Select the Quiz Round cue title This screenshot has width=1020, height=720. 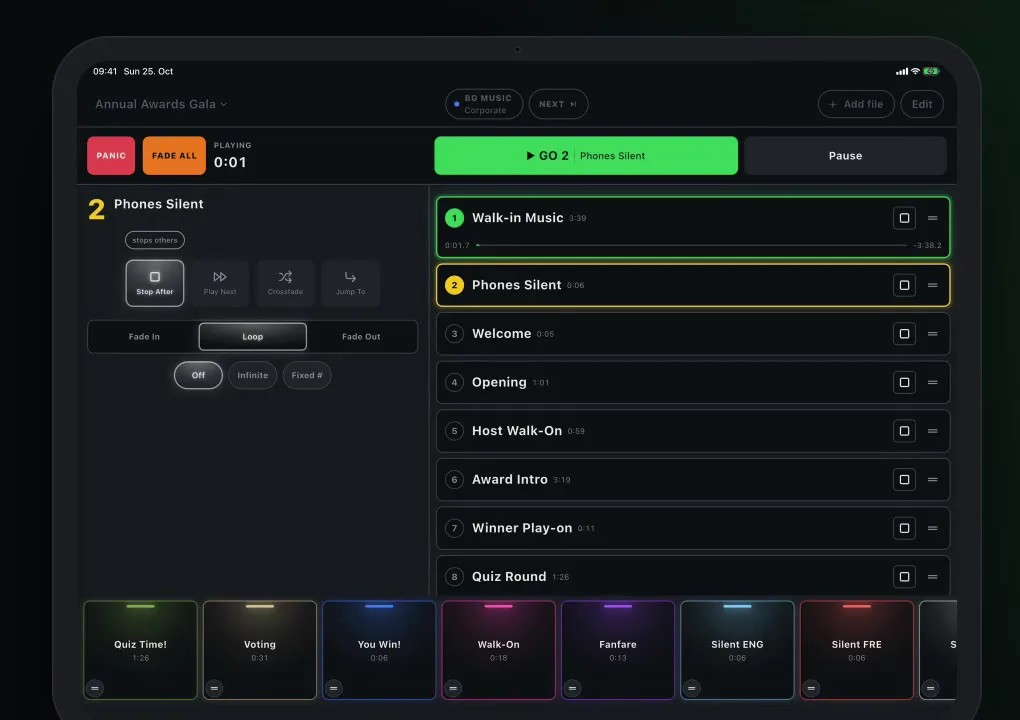509,576
